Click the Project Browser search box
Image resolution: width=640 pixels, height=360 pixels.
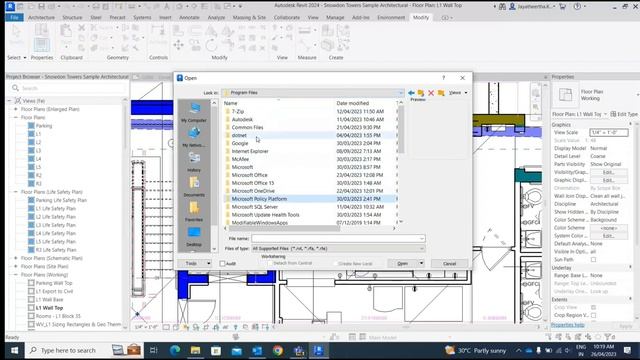[68, 88]
